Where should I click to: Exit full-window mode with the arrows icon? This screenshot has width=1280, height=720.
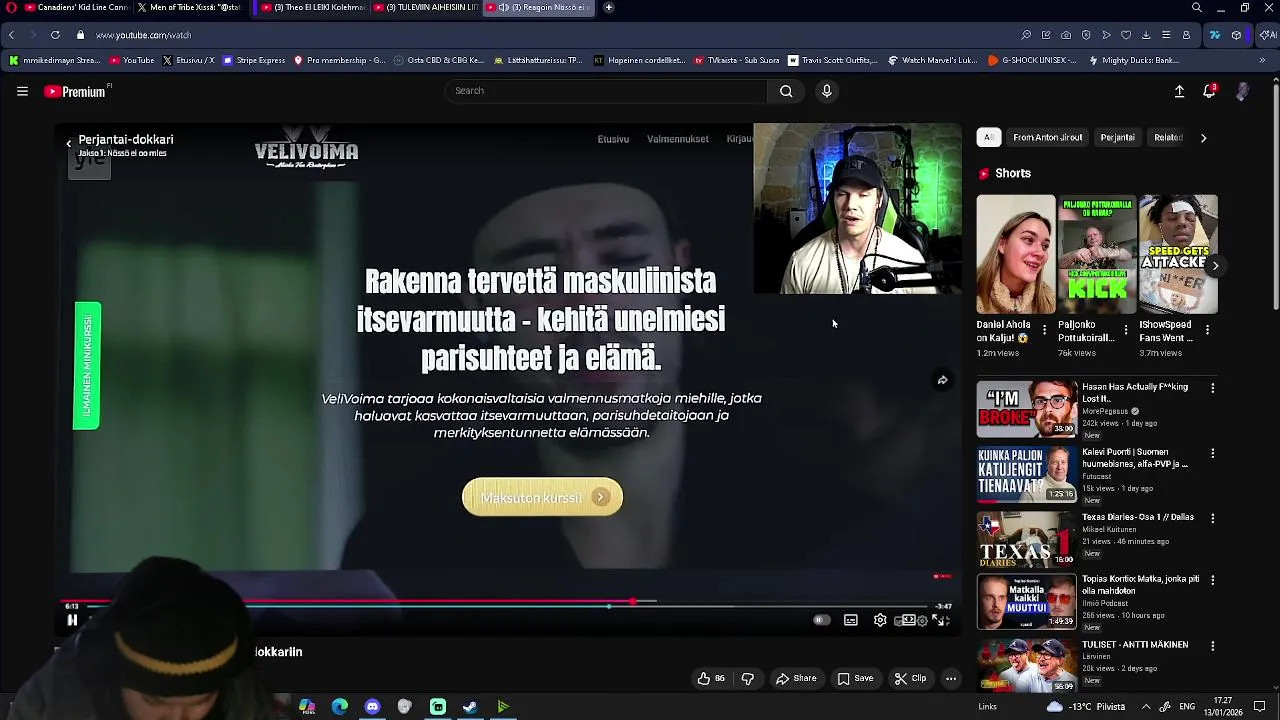939,620
